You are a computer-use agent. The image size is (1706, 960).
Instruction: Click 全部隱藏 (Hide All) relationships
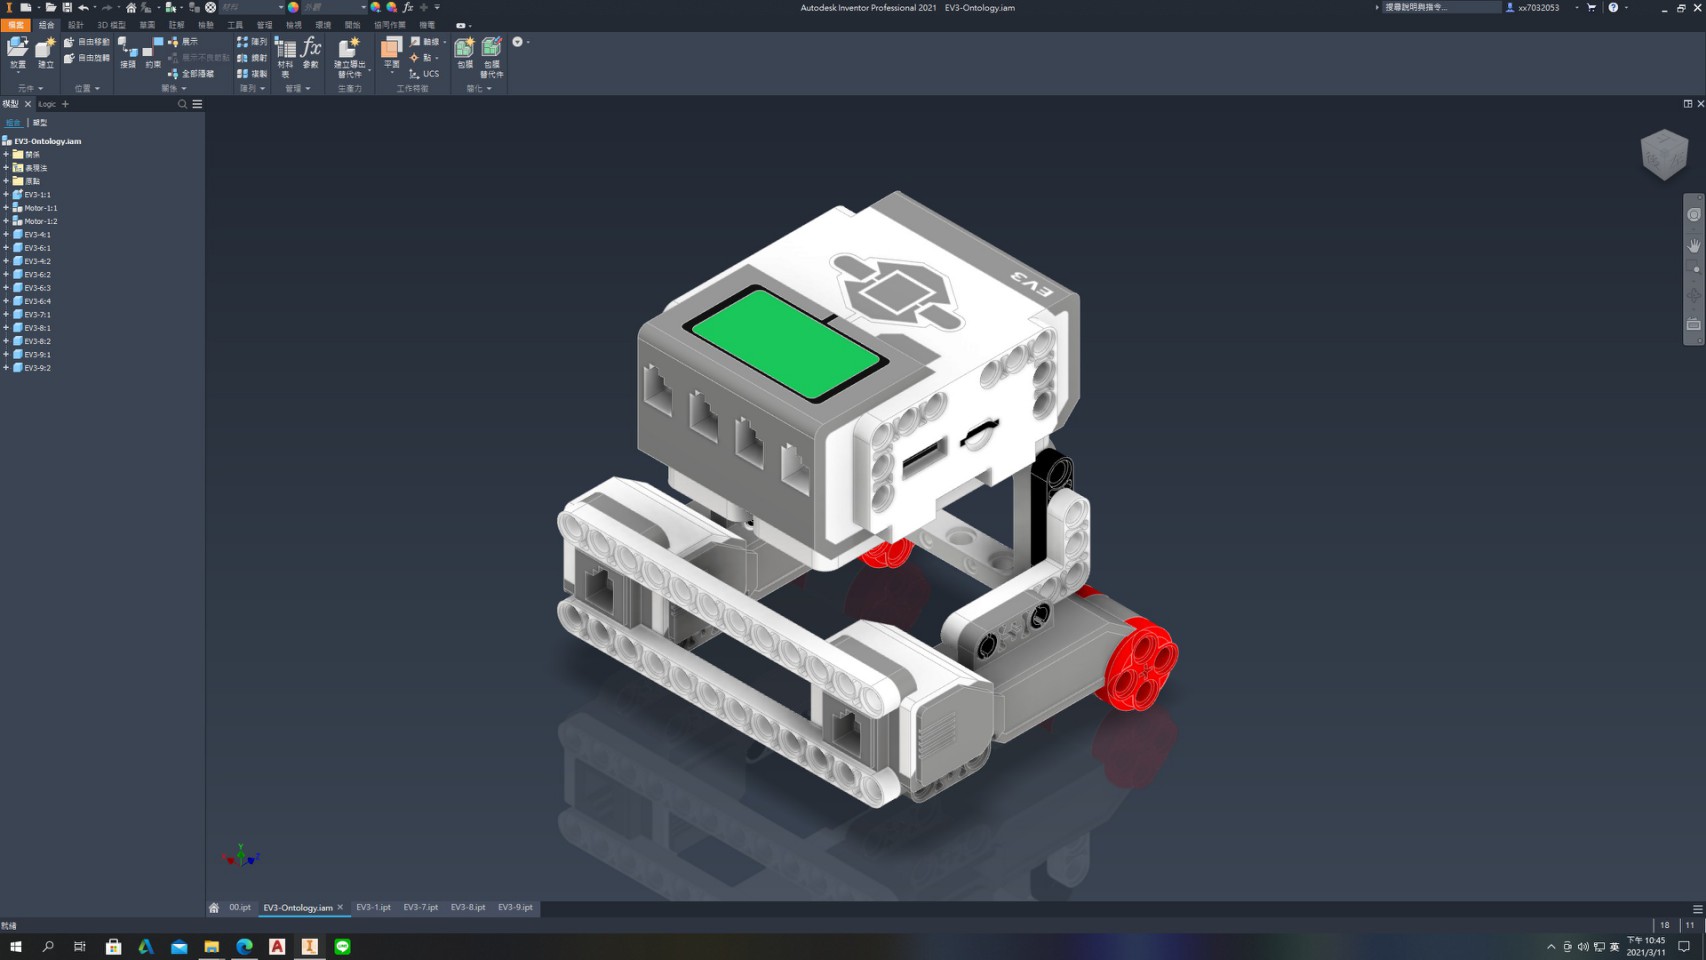coord(191,74)
